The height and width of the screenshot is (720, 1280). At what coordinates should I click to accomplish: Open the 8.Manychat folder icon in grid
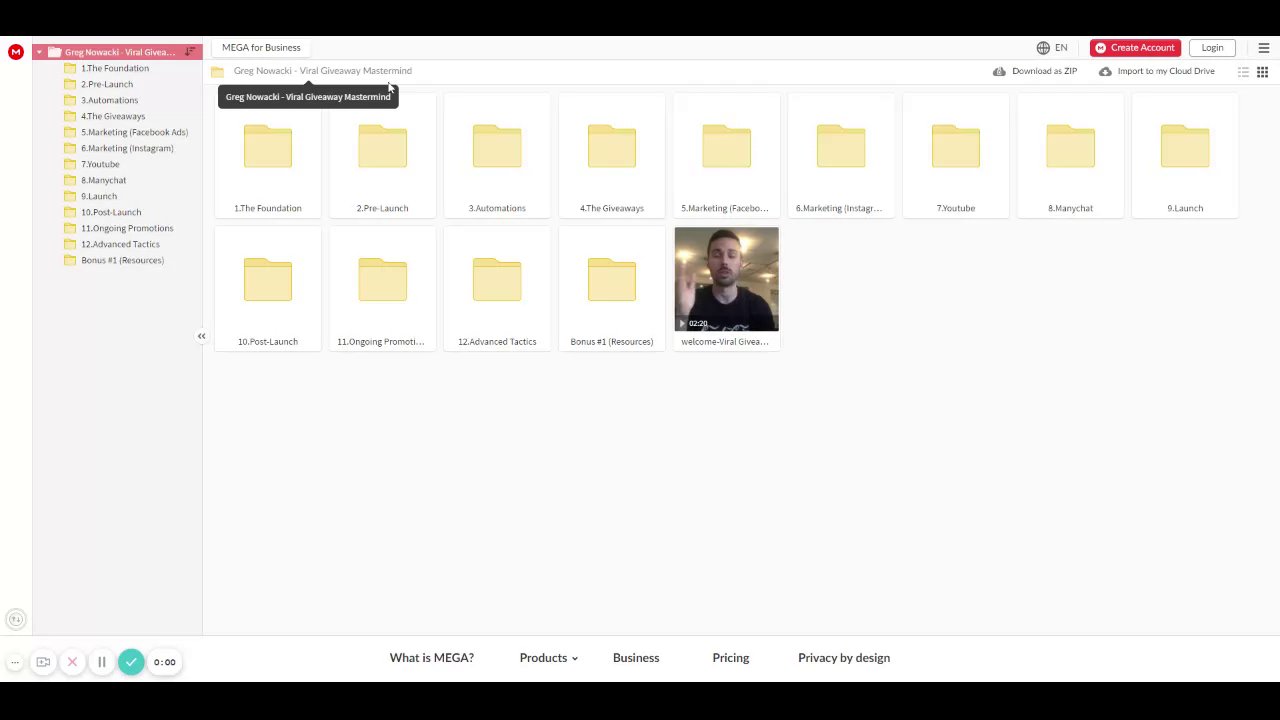point(1070,146)
